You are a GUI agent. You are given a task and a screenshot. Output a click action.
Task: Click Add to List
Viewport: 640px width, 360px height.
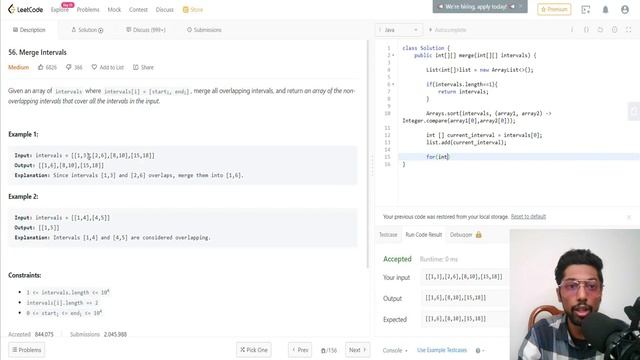[x=107, y=67]
